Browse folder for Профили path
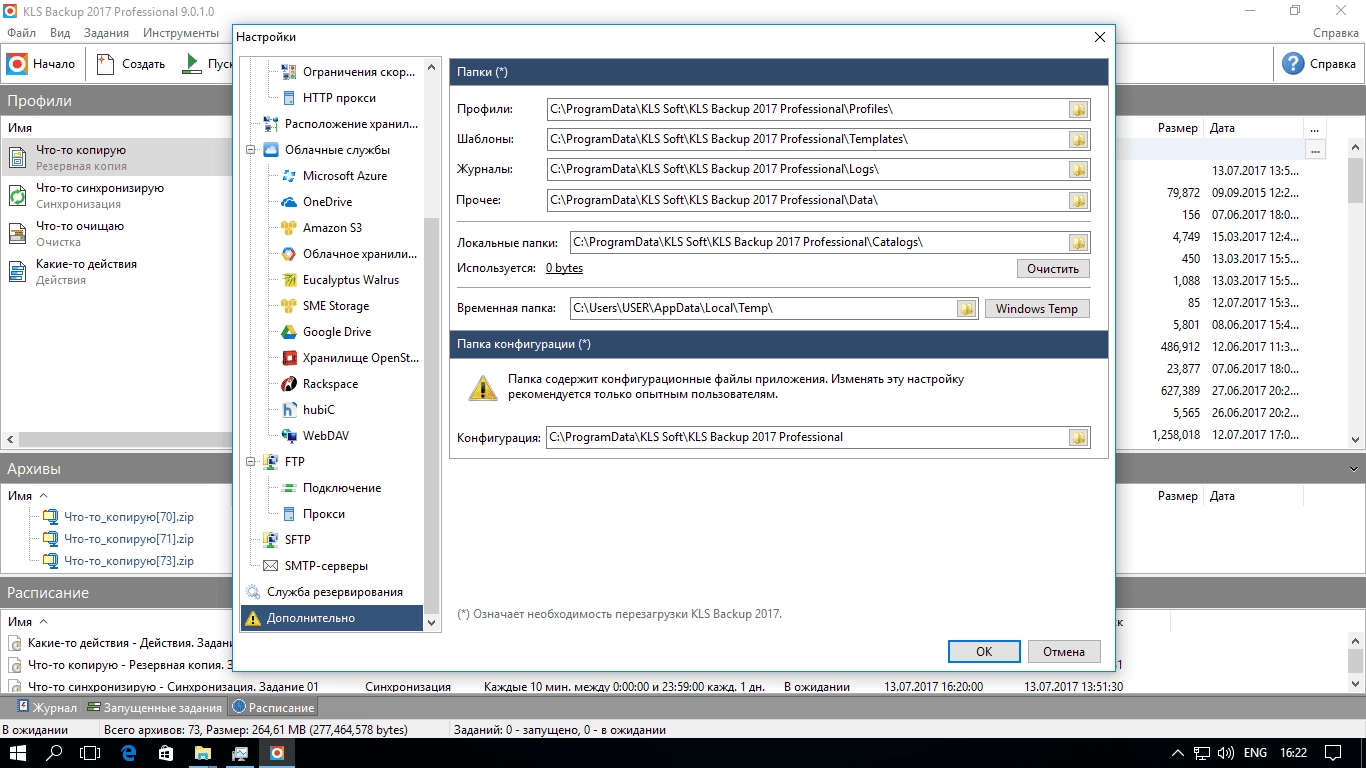 (x=1078, y=110)
